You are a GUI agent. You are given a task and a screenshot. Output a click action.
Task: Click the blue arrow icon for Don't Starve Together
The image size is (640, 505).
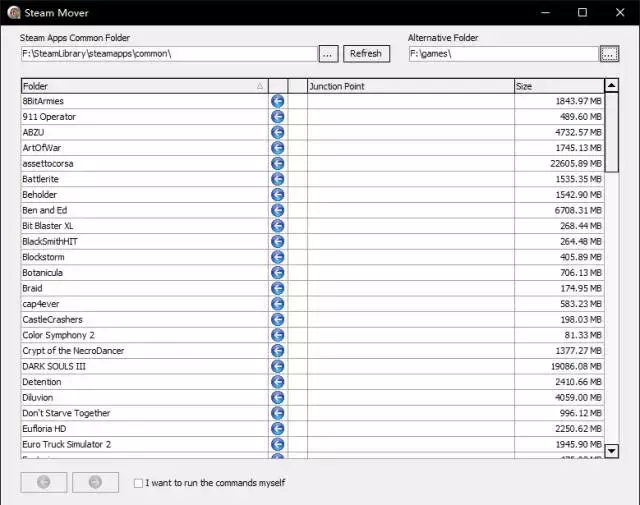[278, 413]
